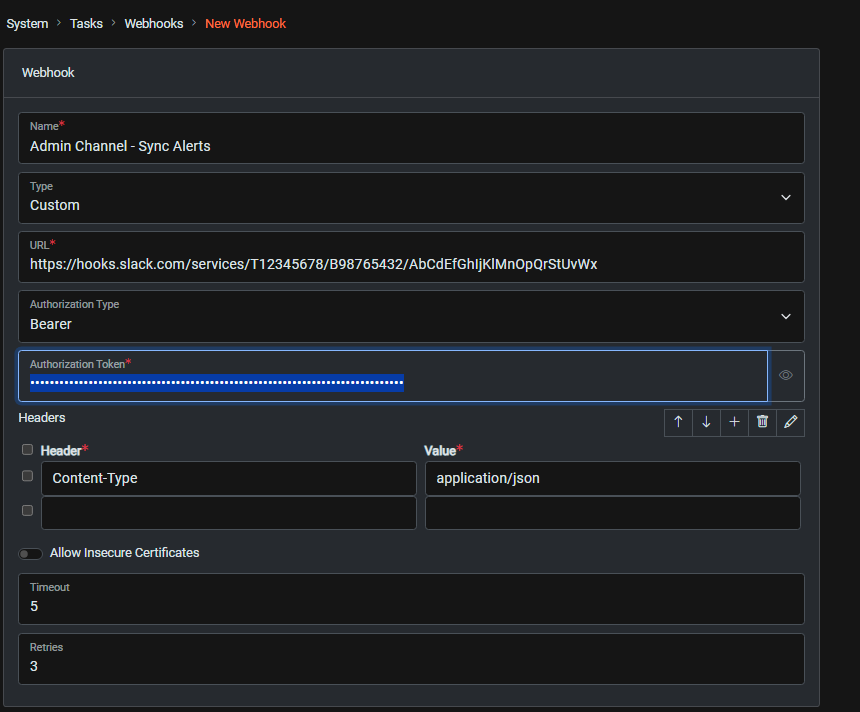The image size is (860, 712).
Task: Check the select-all headers checkbox
Action: point(27,449)
